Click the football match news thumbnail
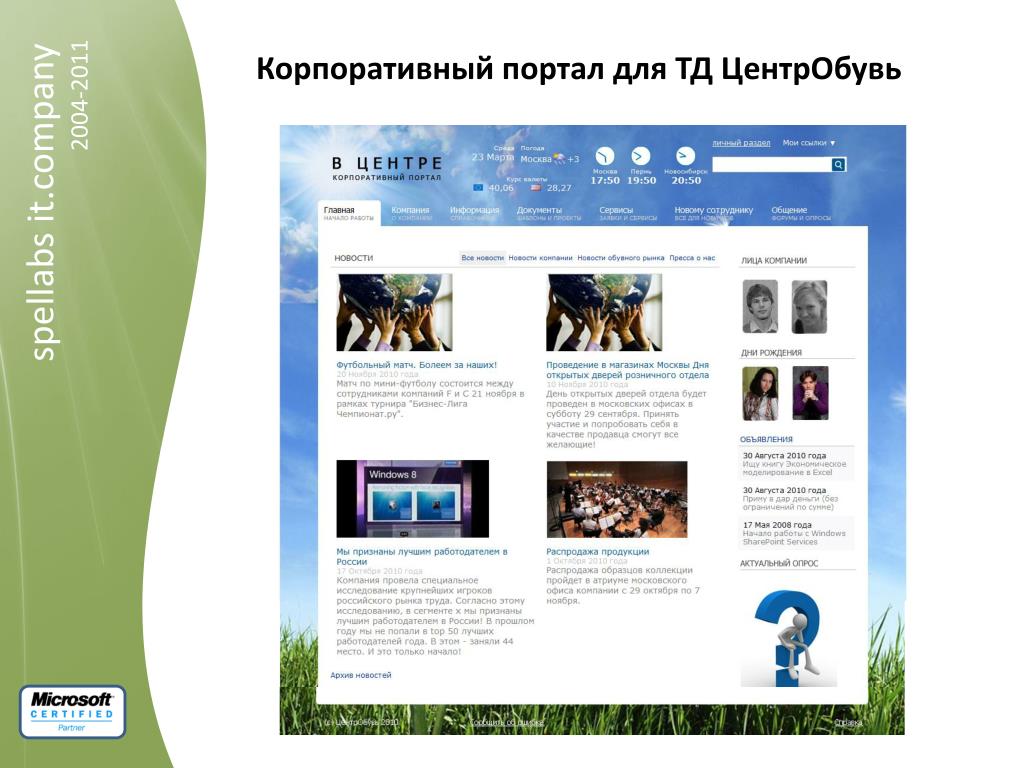 tap(394, 312)
